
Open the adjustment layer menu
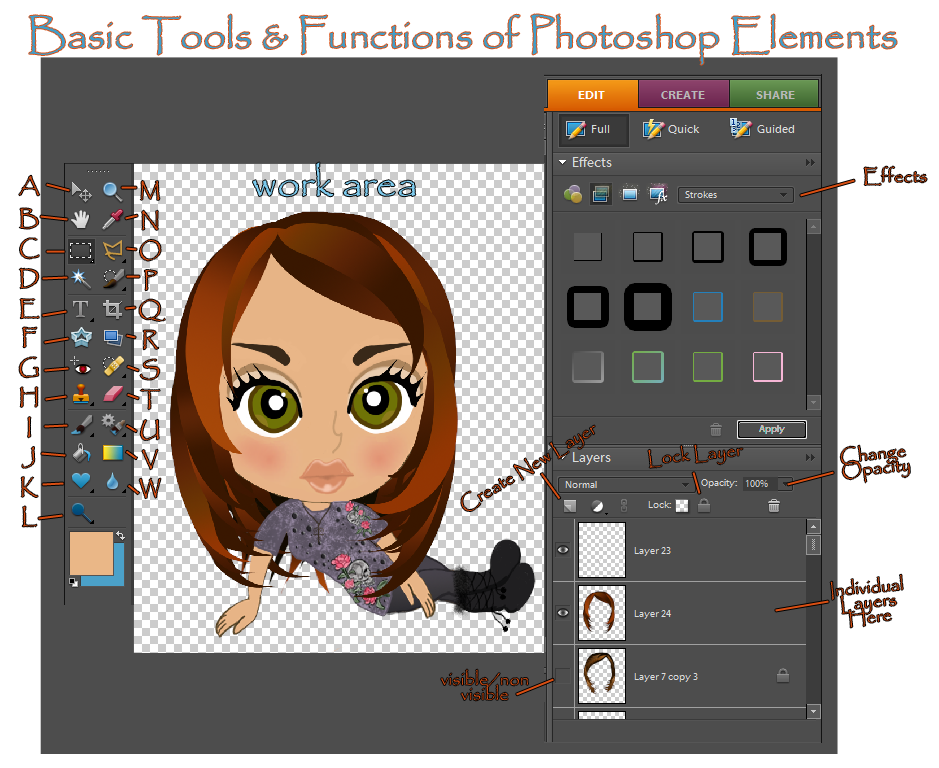(598, 506)
